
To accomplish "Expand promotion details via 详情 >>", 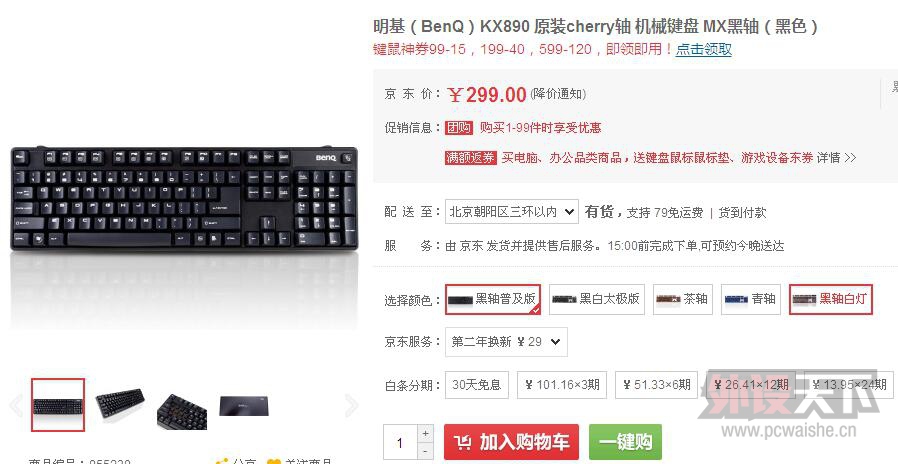I will [836, 158].
